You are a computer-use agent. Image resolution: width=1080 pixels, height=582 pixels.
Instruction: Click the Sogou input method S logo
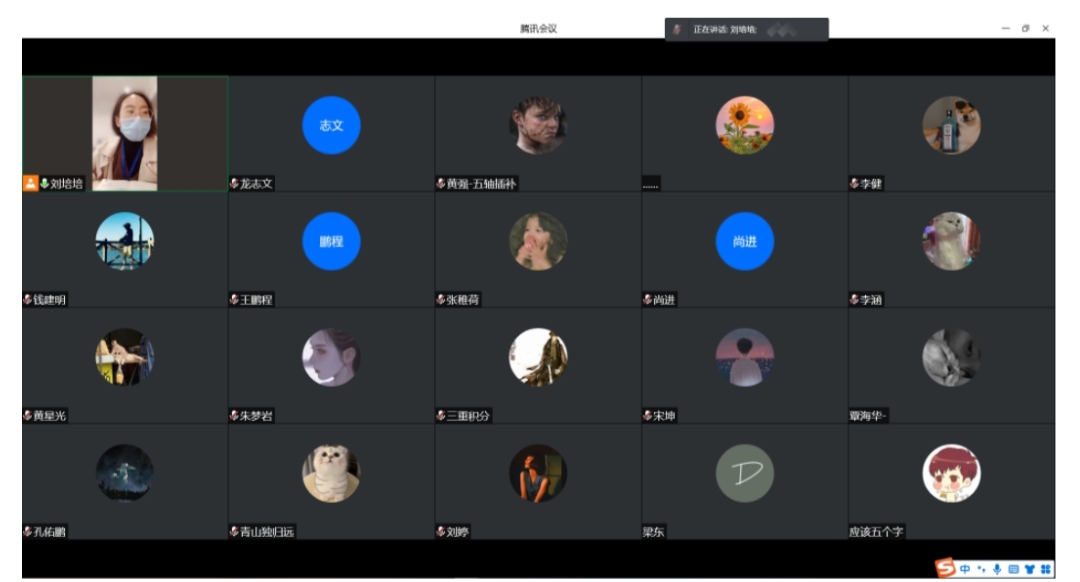[x=945, y=568]
